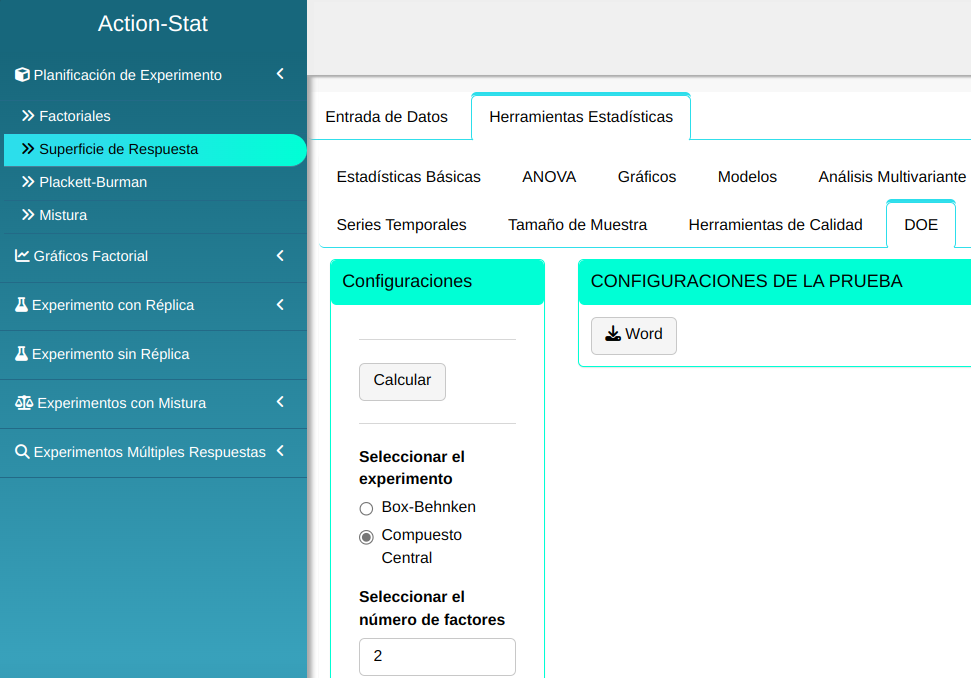The height and width of the screenshot is (678, 971).
Task: Click the number of factors input field
Action: pos(437,657)
